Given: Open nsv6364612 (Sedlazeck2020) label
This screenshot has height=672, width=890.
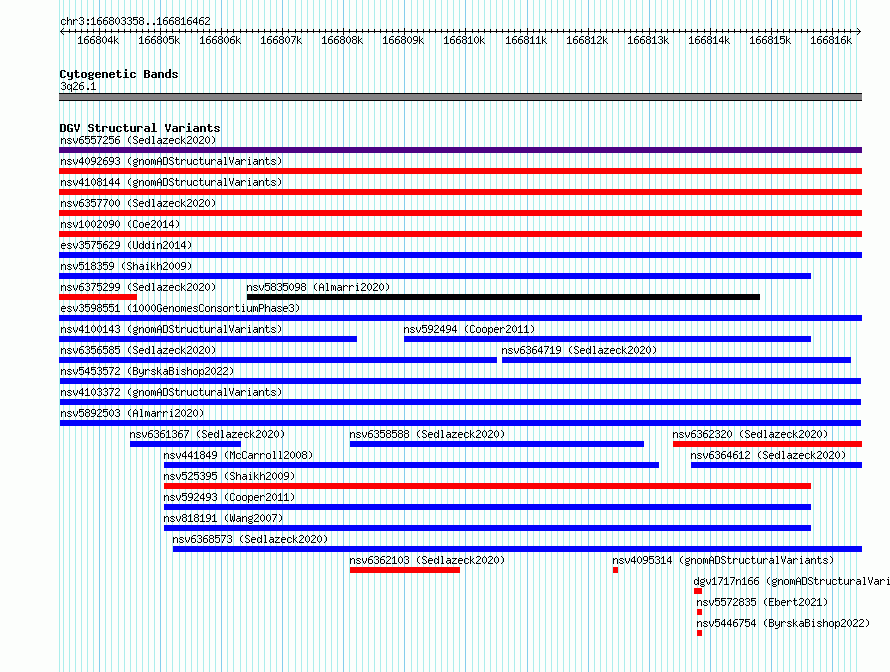Looking at the screenshot, I should pos(768,455).
